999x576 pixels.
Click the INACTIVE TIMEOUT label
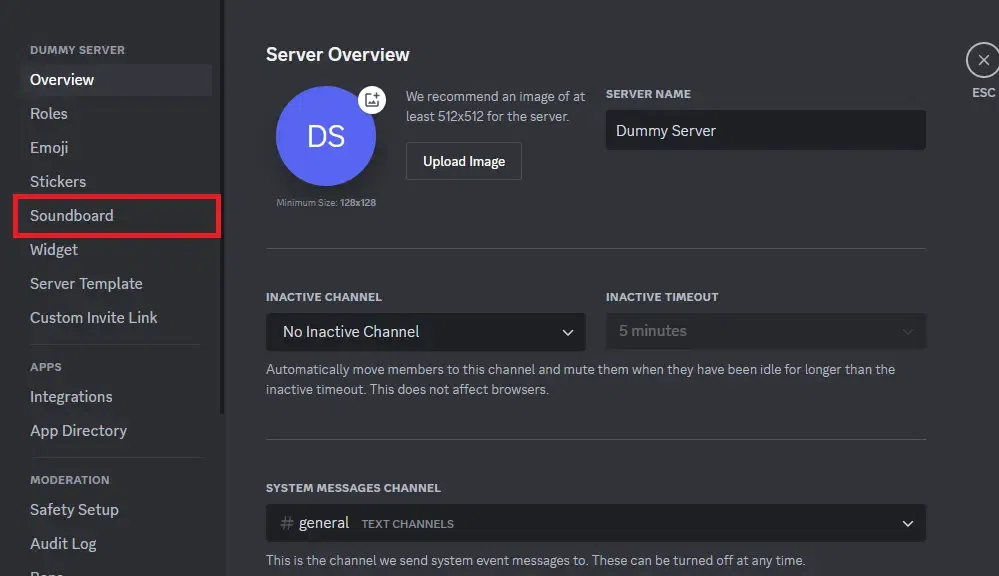(662, 297)
